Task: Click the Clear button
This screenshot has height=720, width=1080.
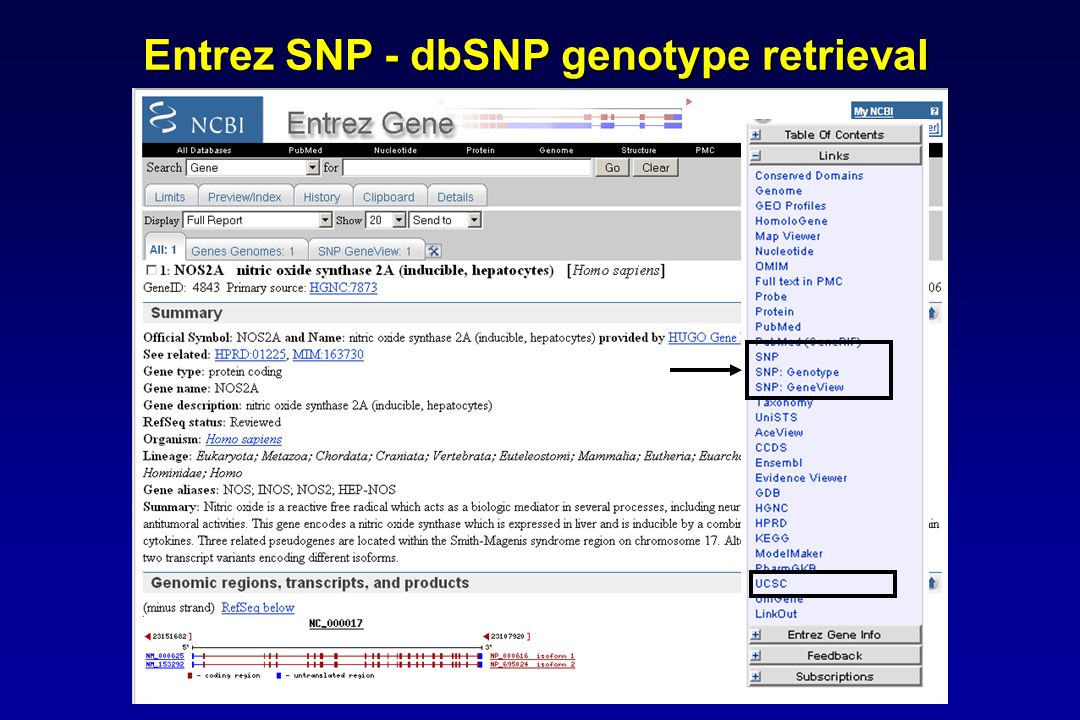Action: coord(656,167)
